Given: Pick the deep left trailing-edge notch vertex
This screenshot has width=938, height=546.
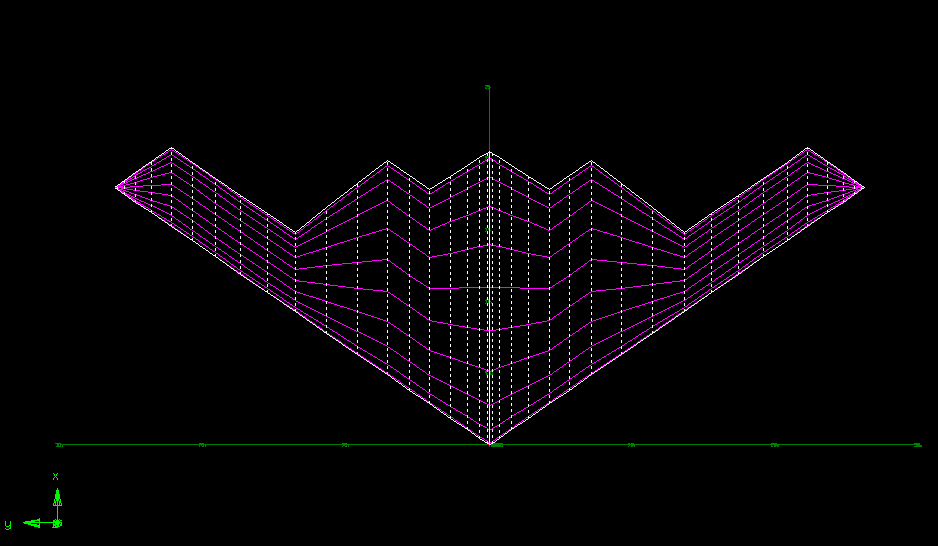Looking at the screenshot, I should point(295,234).
